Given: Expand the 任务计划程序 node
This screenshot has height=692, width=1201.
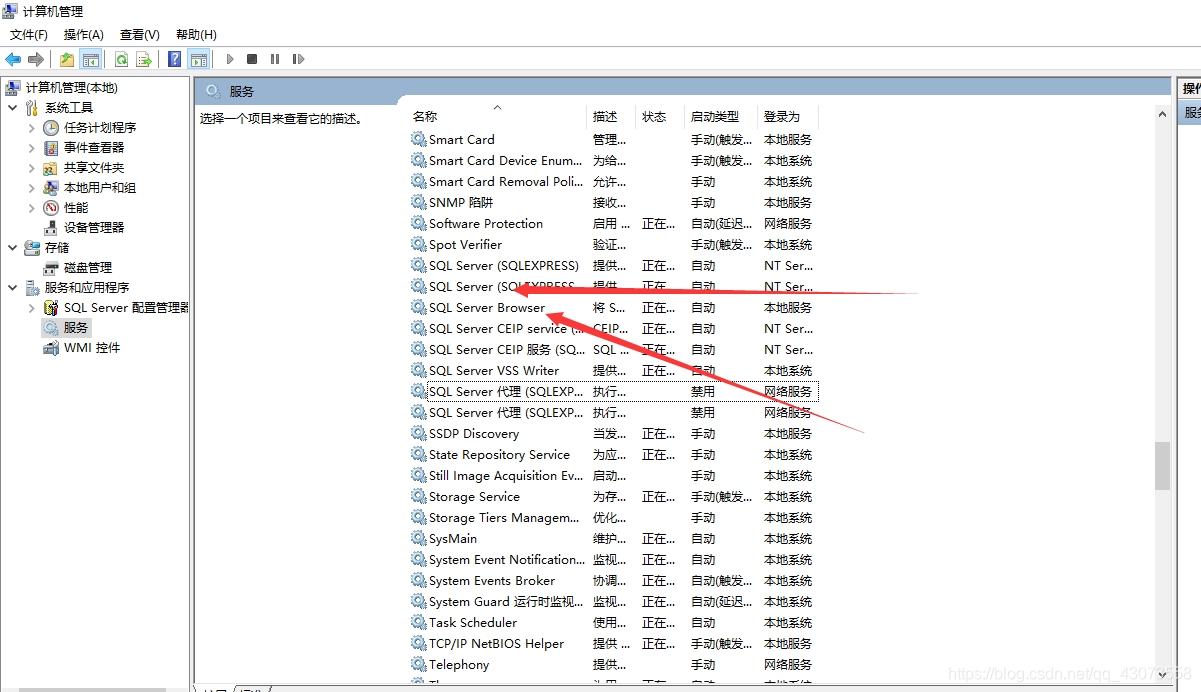Looking at the screenshot, I should [32, 128].
